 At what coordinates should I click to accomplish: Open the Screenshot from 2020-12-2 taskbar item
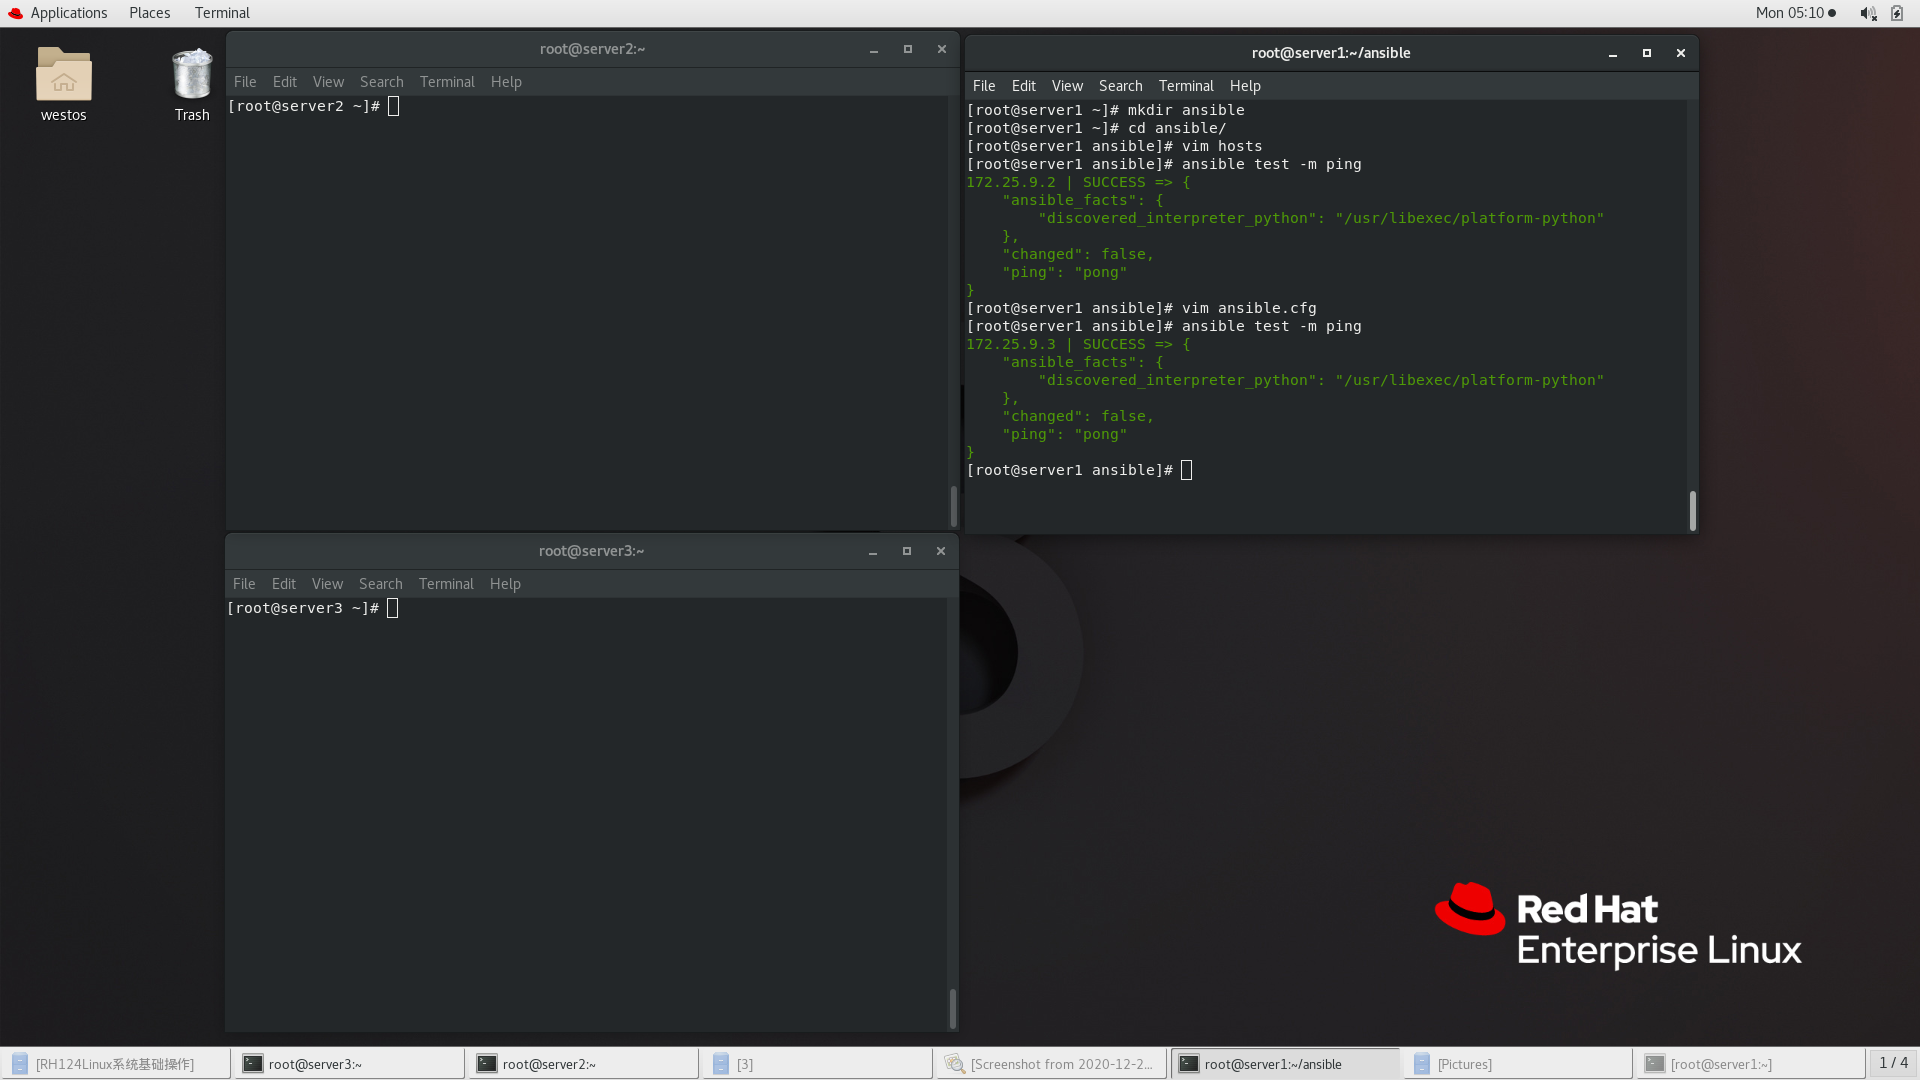tap(1050, 1064)
